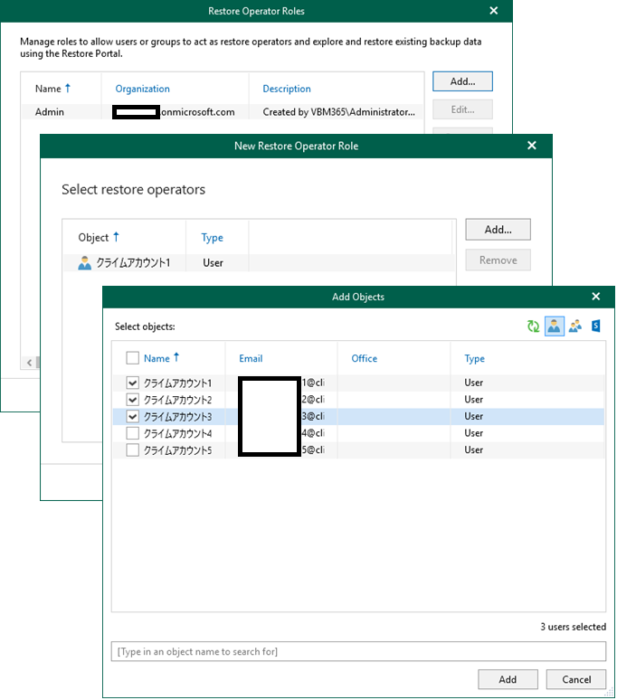
Task: Sort objects by the Type column header
Action: click(x=474, y=358)
